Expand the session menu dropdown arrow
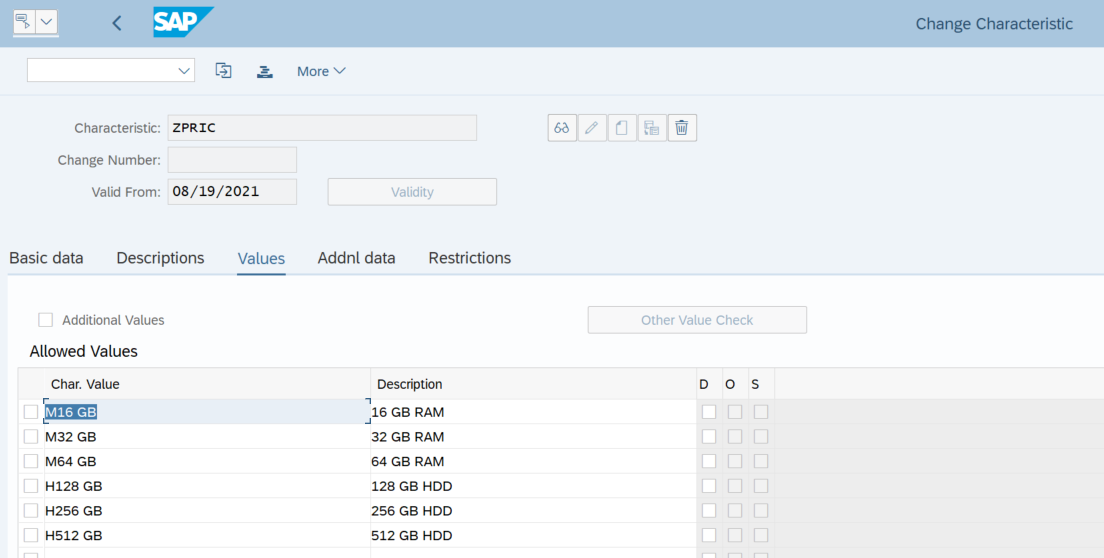The height and width of the screenshot is (558, 1104). (x=46, y=22)
